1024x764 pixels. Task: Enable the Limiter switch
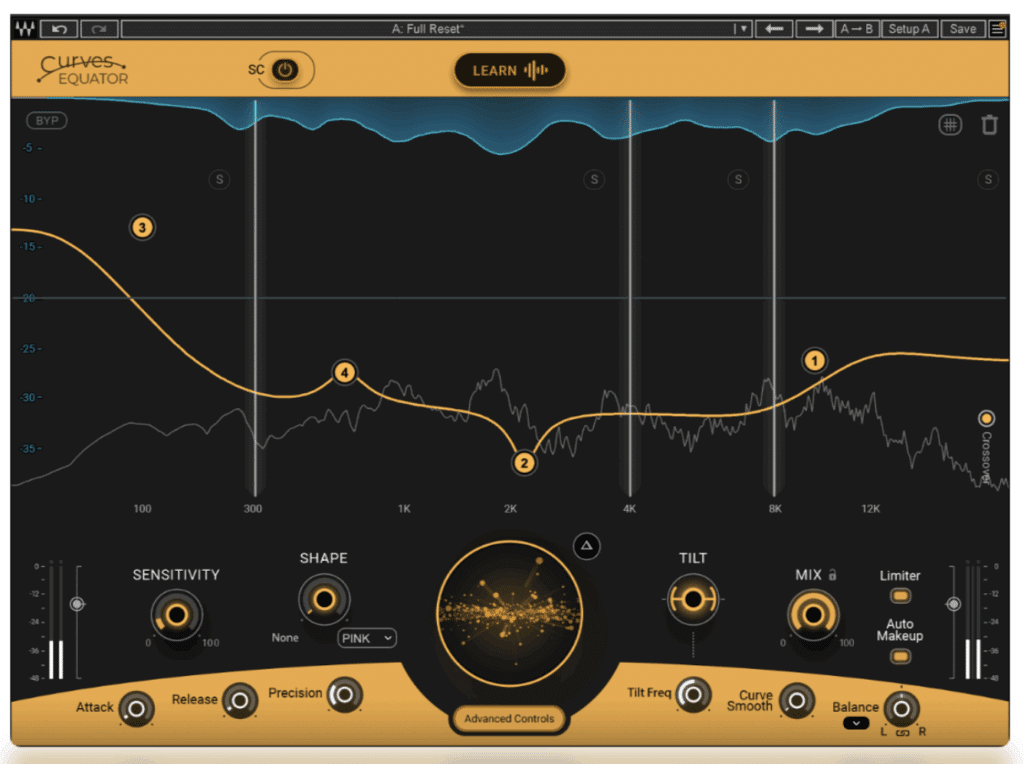[900, 596]
